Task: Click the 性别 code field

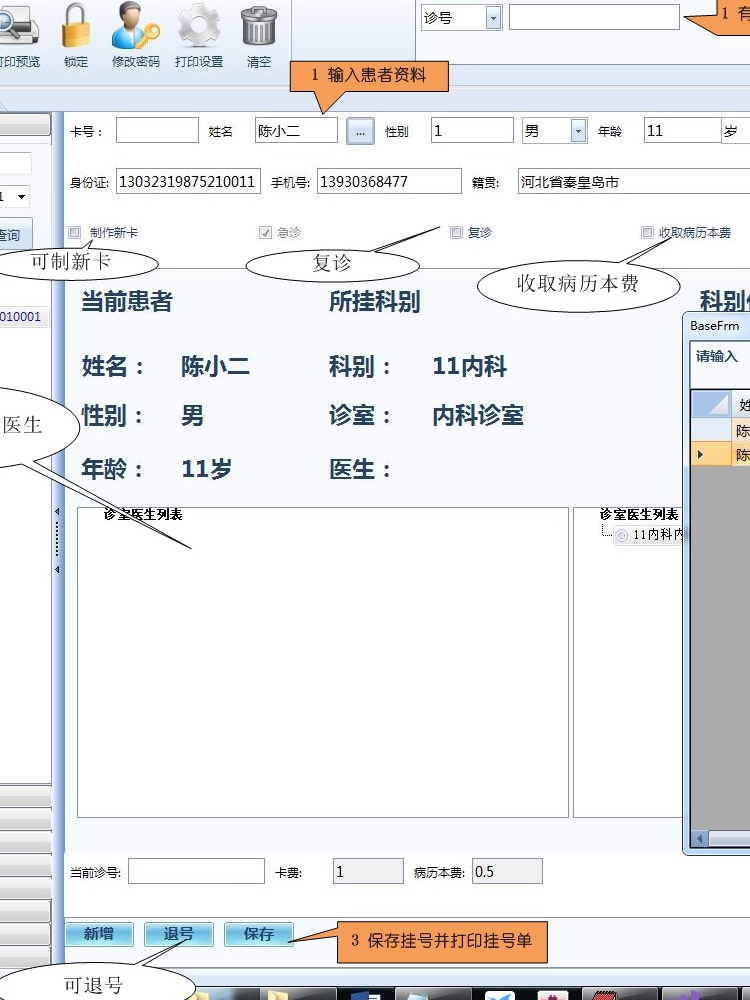Action: 472,131
